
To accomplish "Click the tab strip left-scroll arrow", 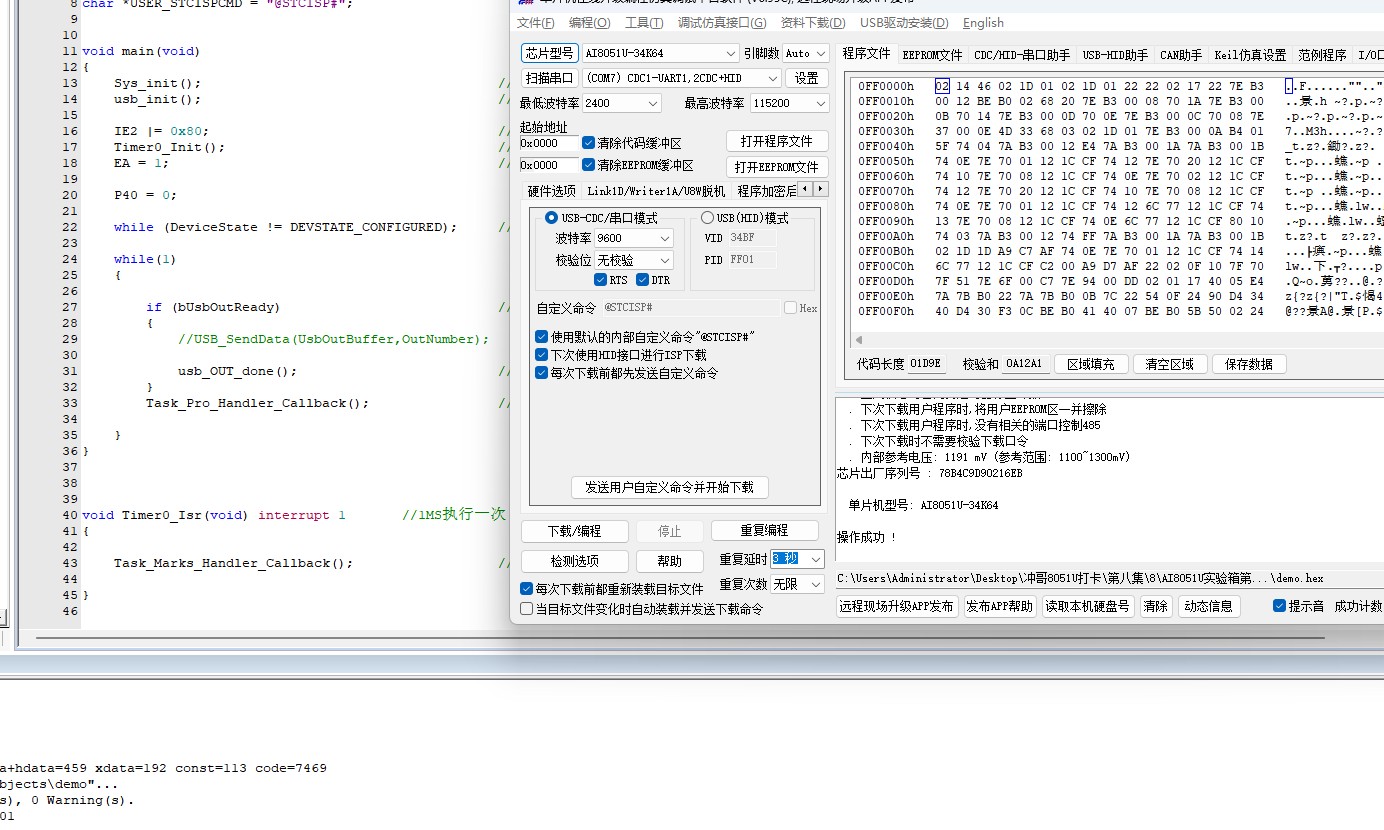I will pyautogui.click(x=807, y=189).
